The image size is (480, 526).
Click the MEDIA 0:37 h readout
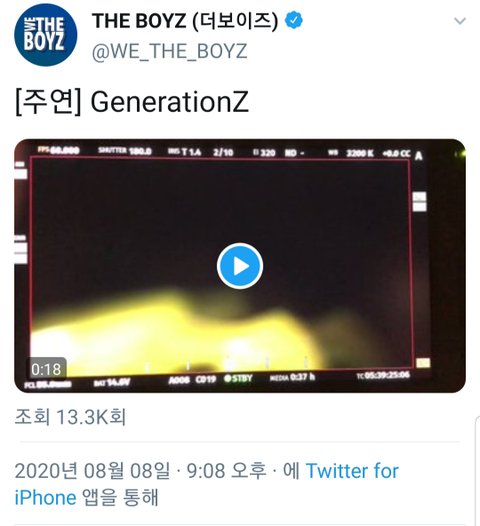(292, 377)
